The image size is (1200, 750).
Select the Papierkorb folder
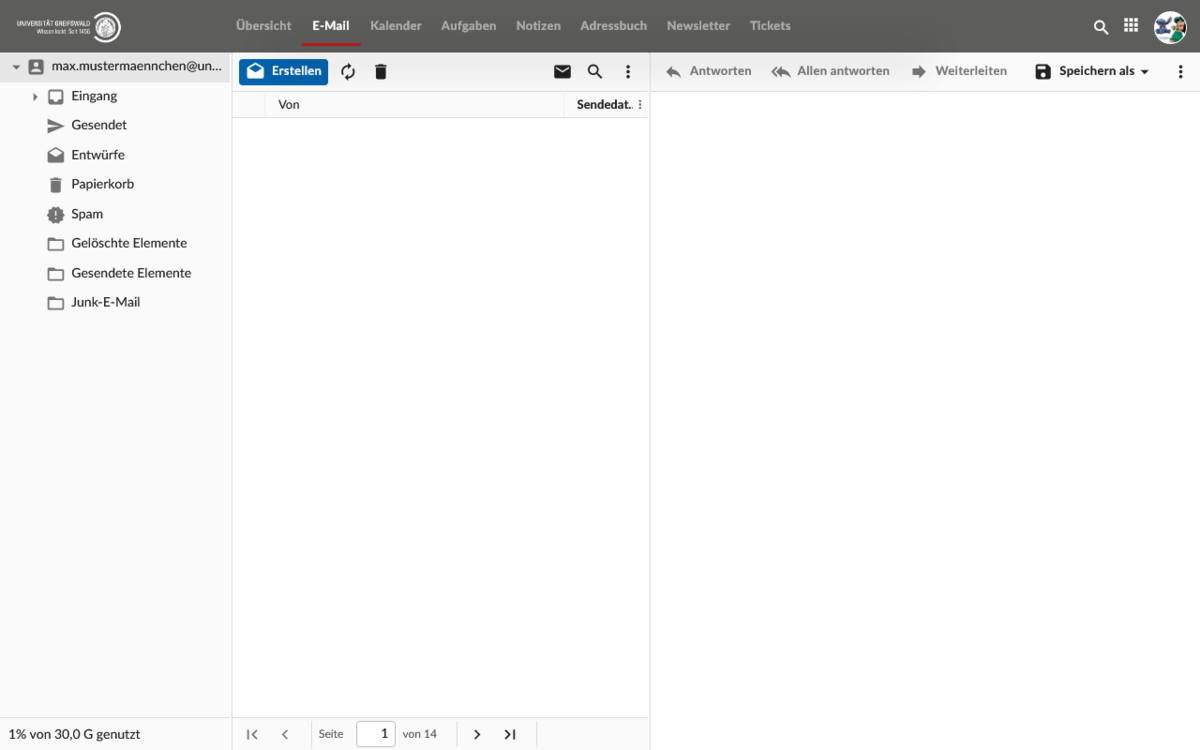102,184
